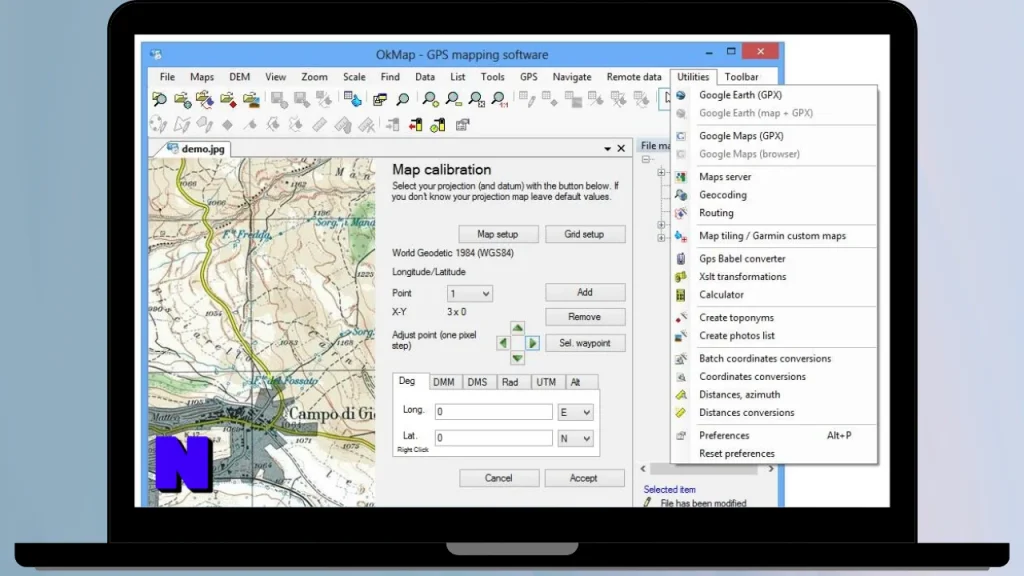
Task: Open the Point number dropdown
Action: (470, 294)
